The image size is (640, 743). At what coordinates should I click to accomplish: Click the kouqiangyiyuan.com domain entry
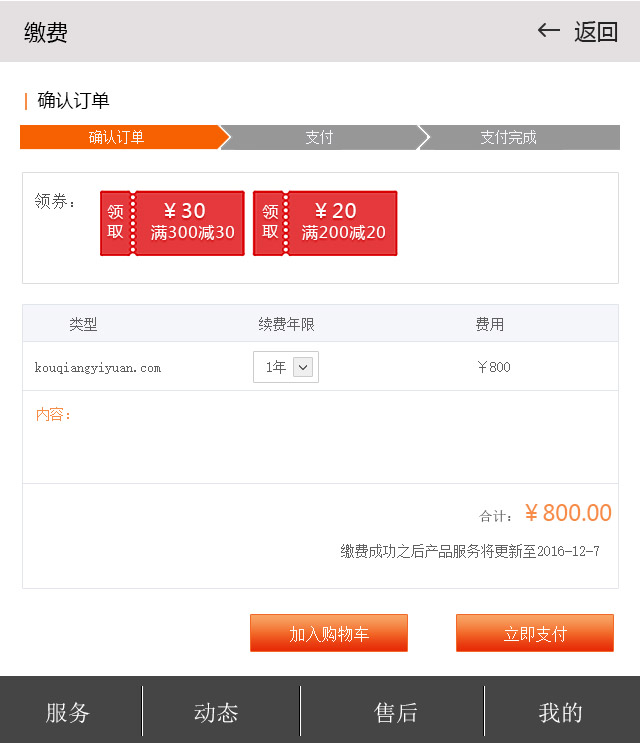click(x=98, y=368)
